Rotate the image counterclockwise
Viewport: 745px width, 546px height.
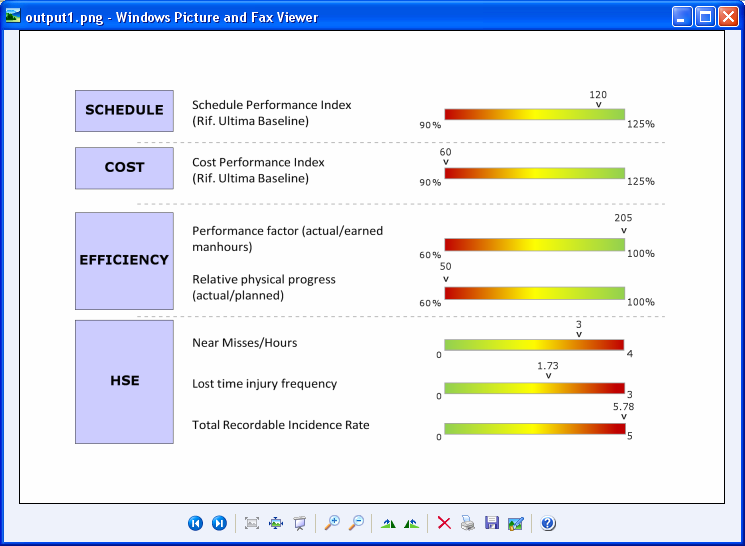(411, 523)
